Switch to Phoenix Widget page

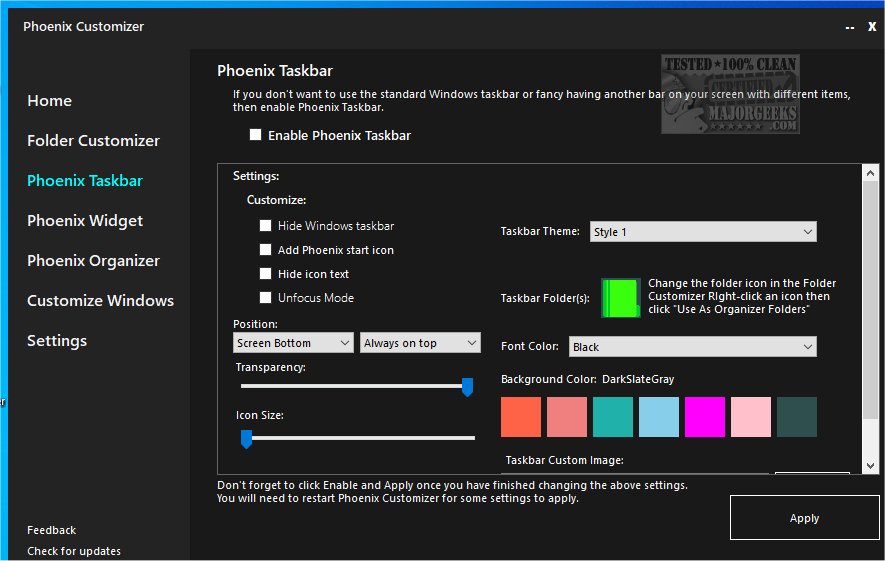point(85,221)
